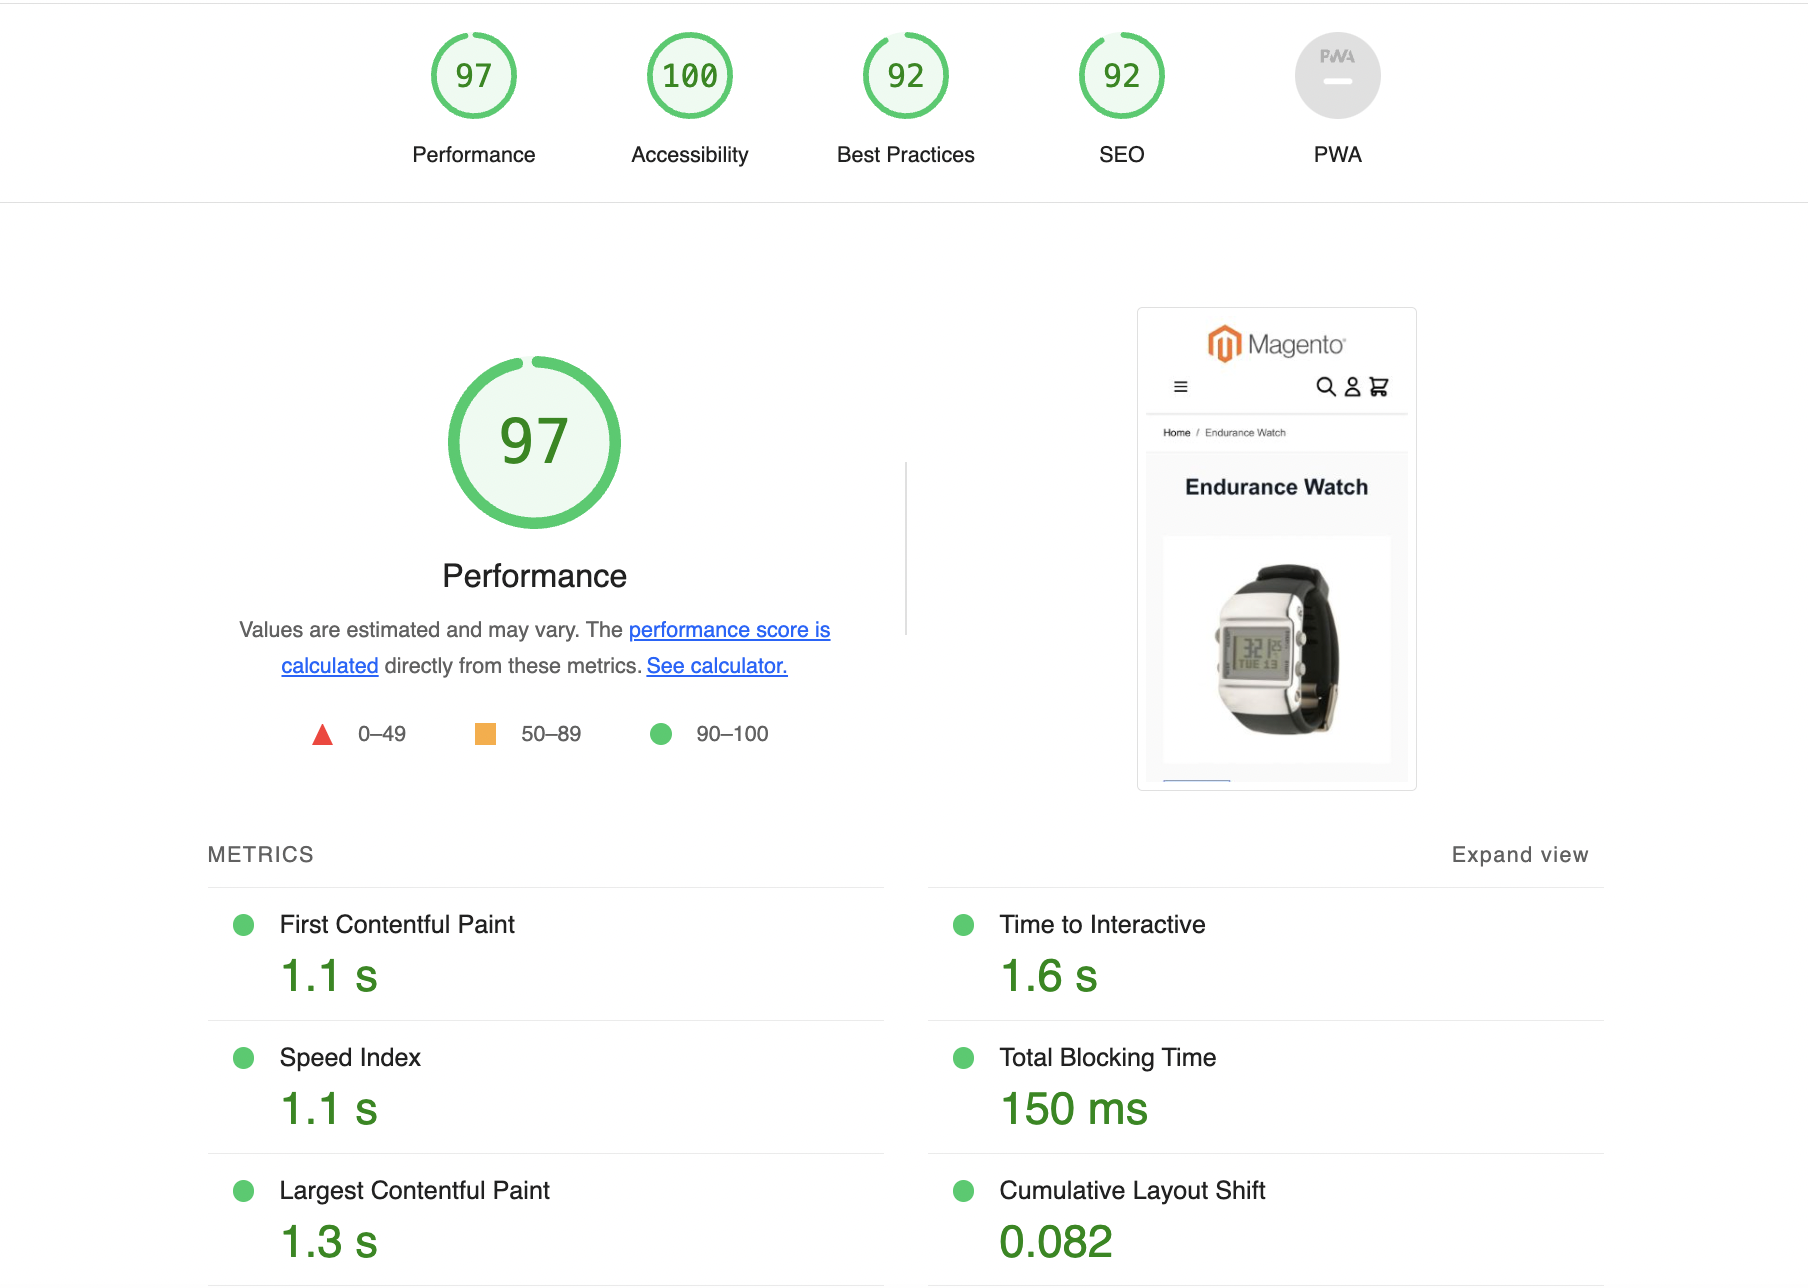Click the red triangle 0–49 legend icon

pyautogui.click(x=322, y=735)
